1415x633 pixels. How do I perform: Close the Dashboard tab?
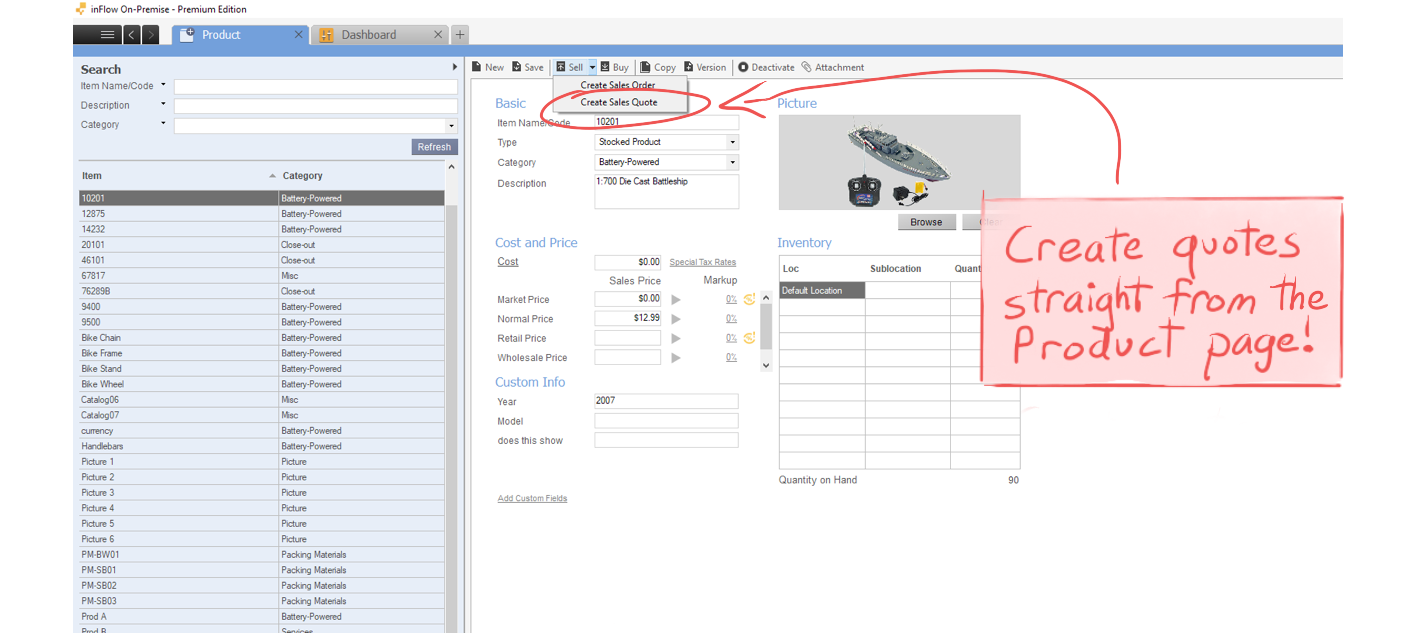click(438, 35)
